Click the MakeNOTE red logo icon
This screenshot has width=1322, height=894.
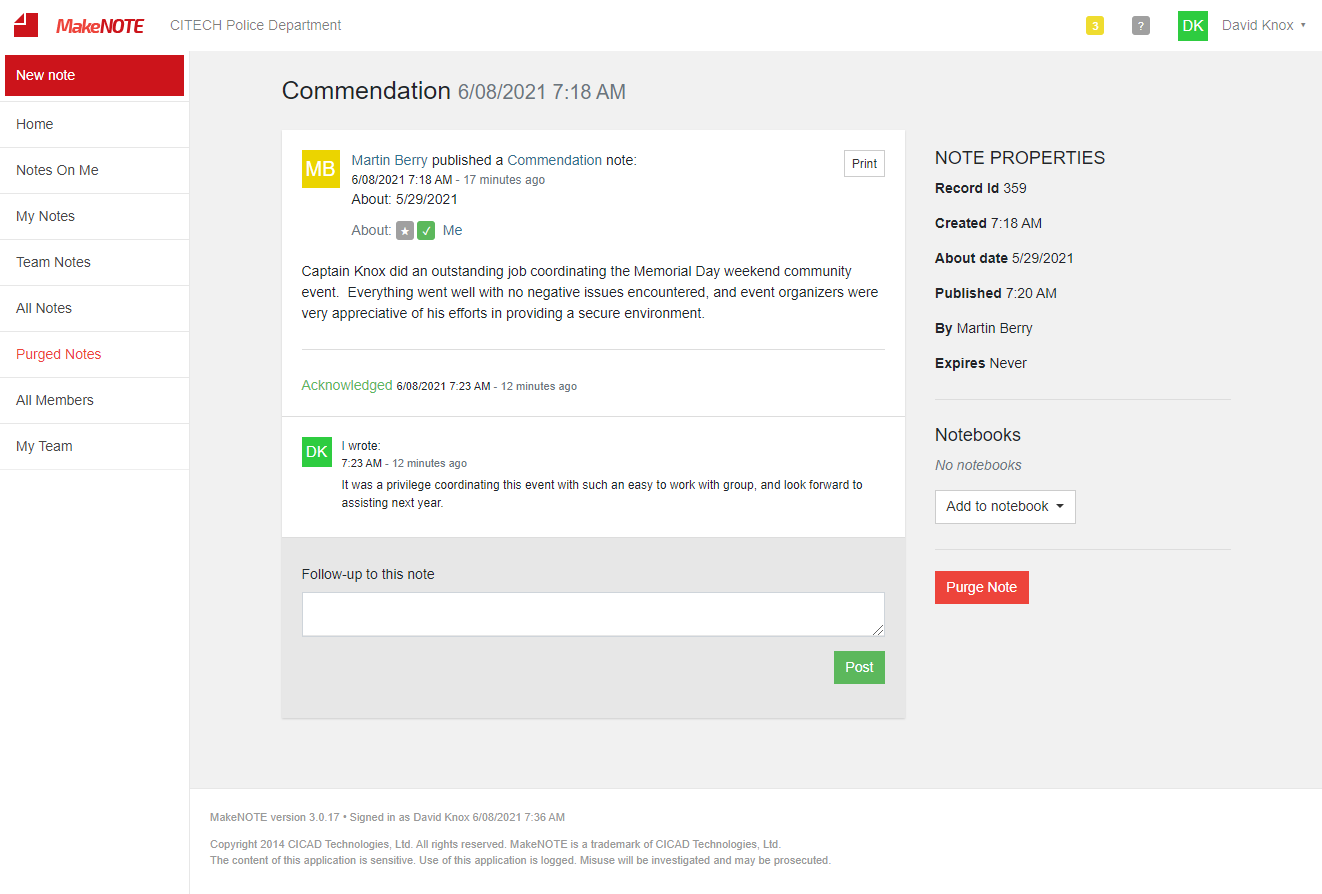point(26,25)
